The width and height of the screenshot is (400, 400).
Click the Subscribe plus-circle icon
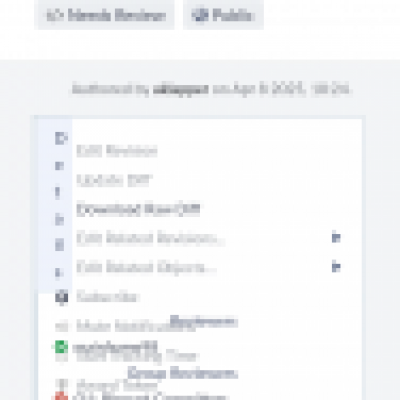coord(61,296)
